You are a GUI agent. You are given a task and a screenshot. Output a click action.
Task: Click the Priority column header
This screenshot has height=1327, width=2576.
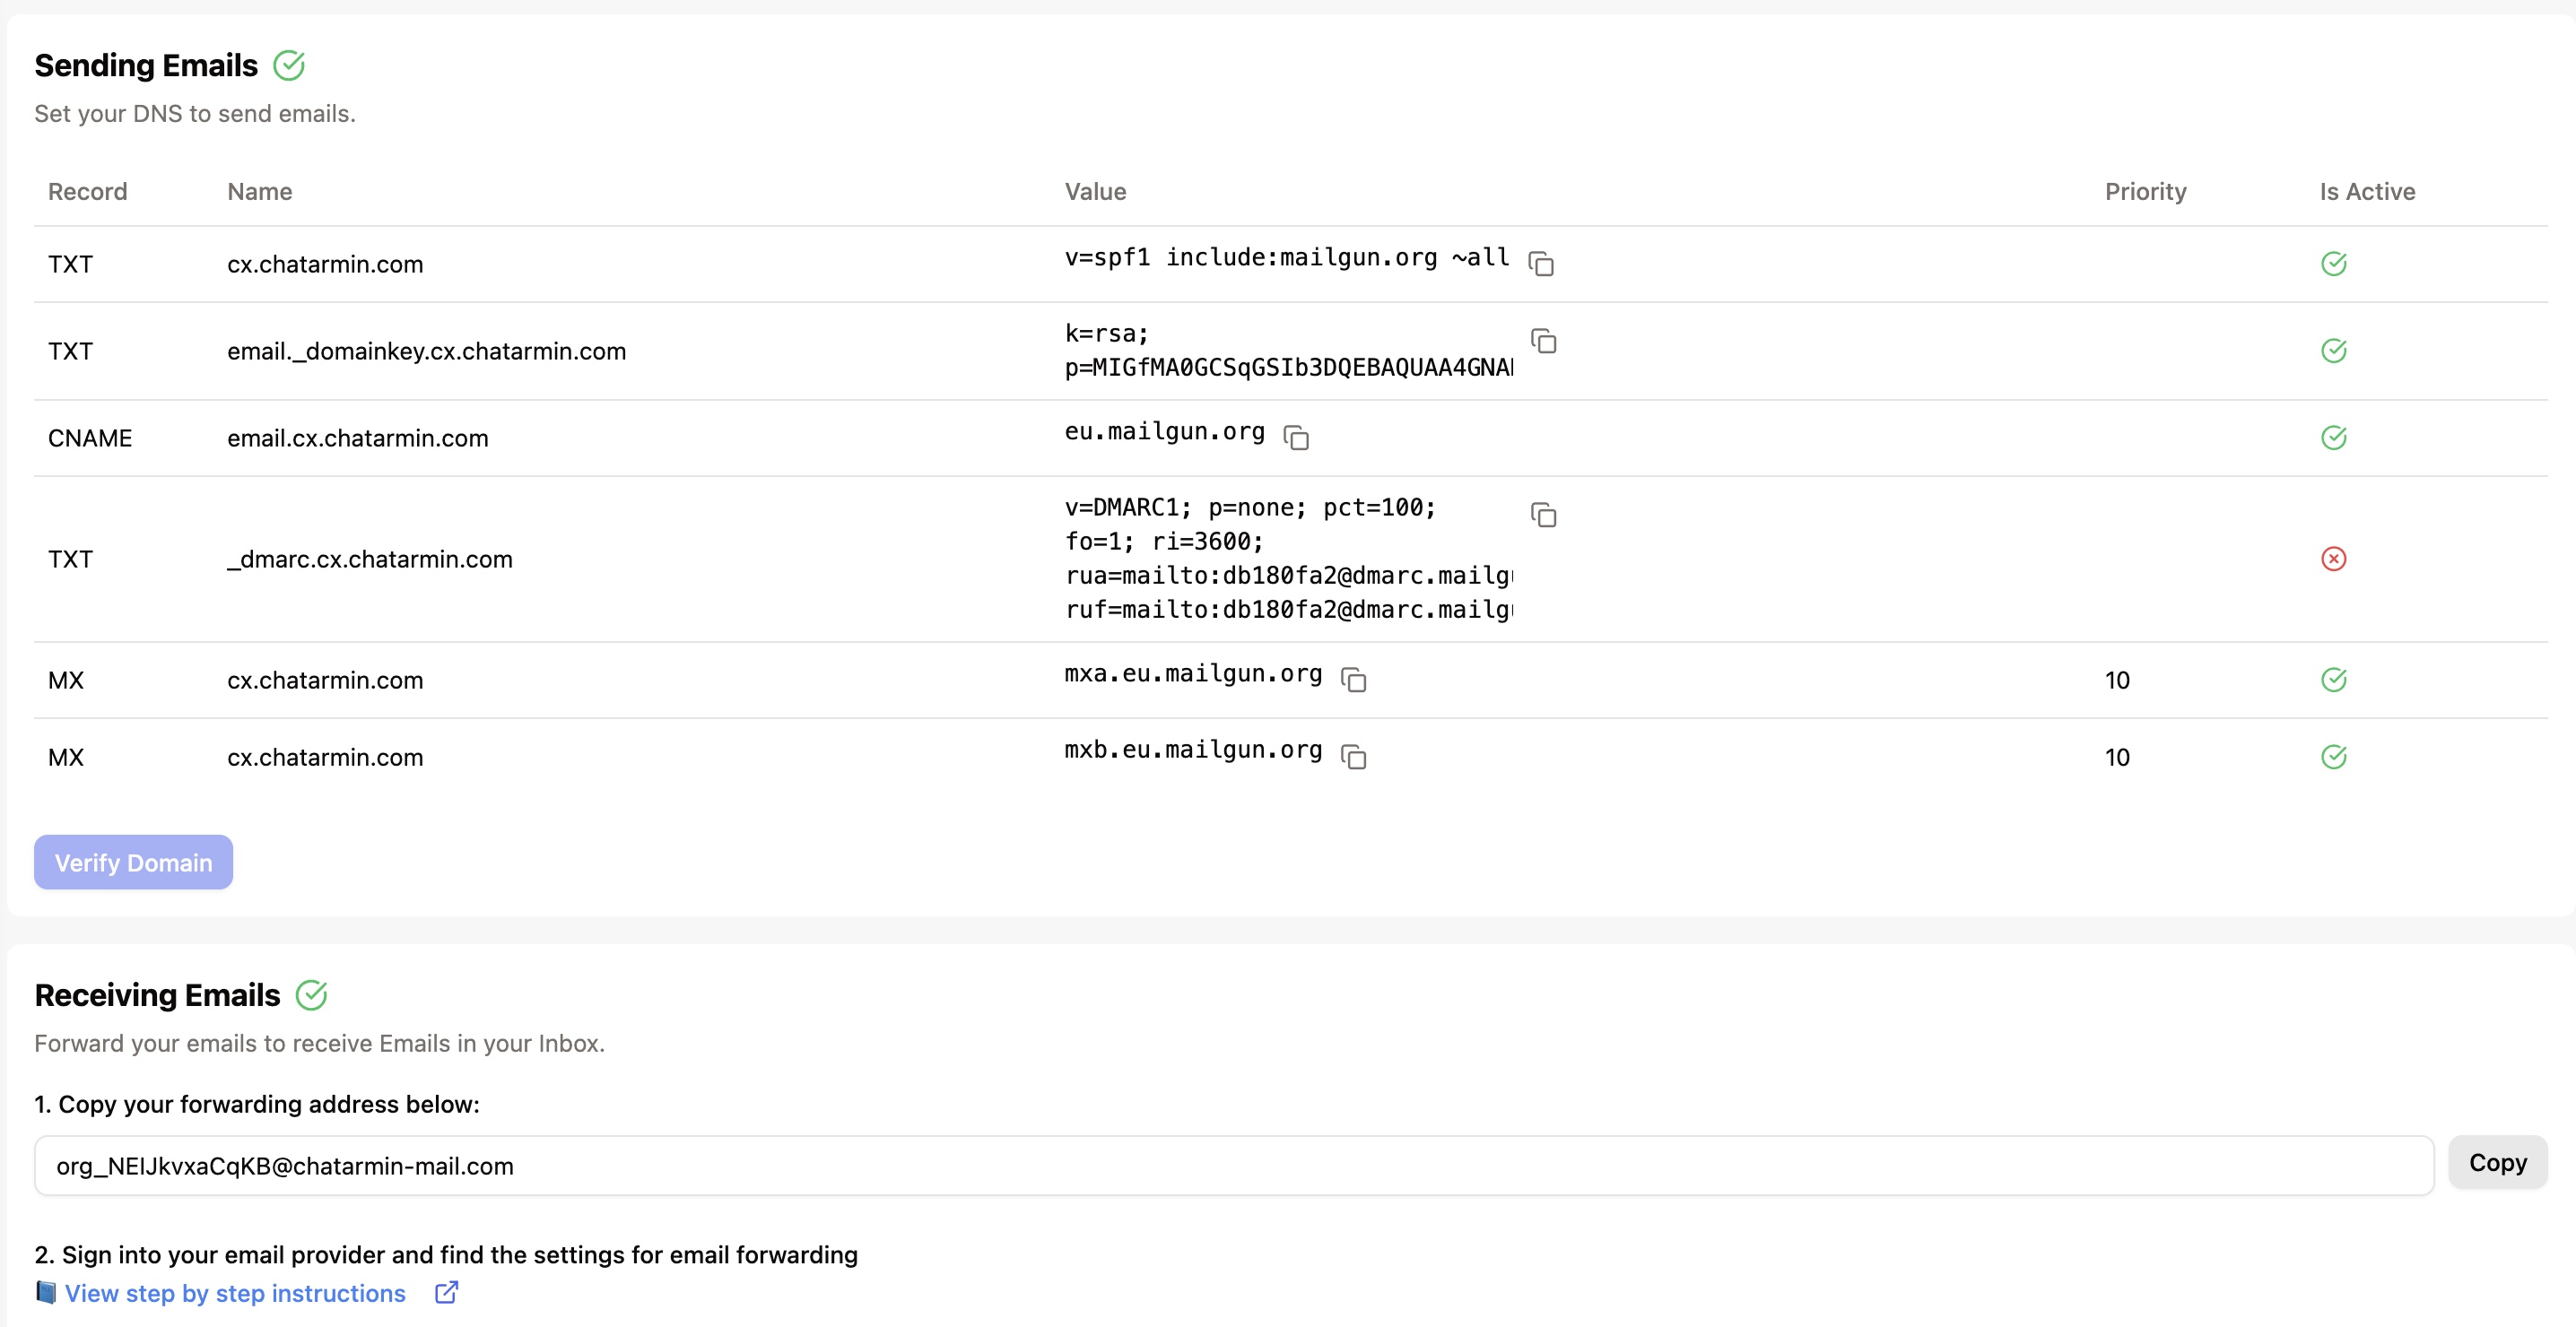pos(2145,192)
